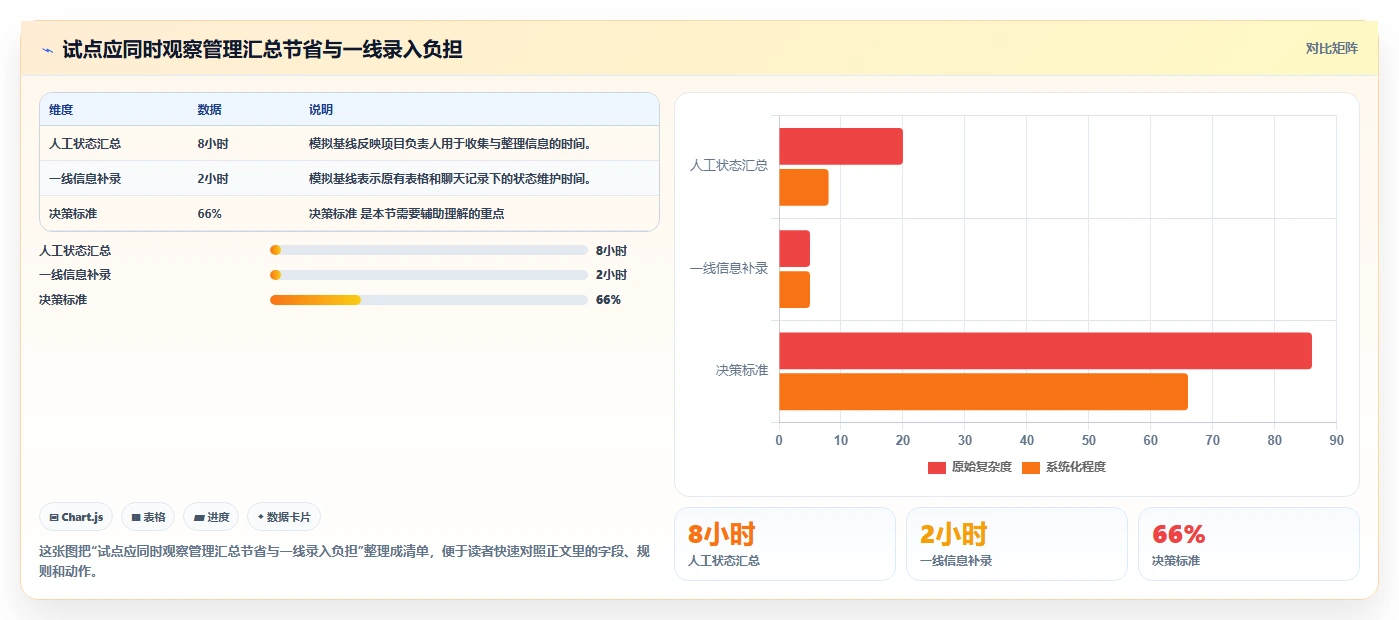This screenshot has width=1399, height=620.
Task: Click the red 决策标准 chart bar
Action: coord(1046,351)
